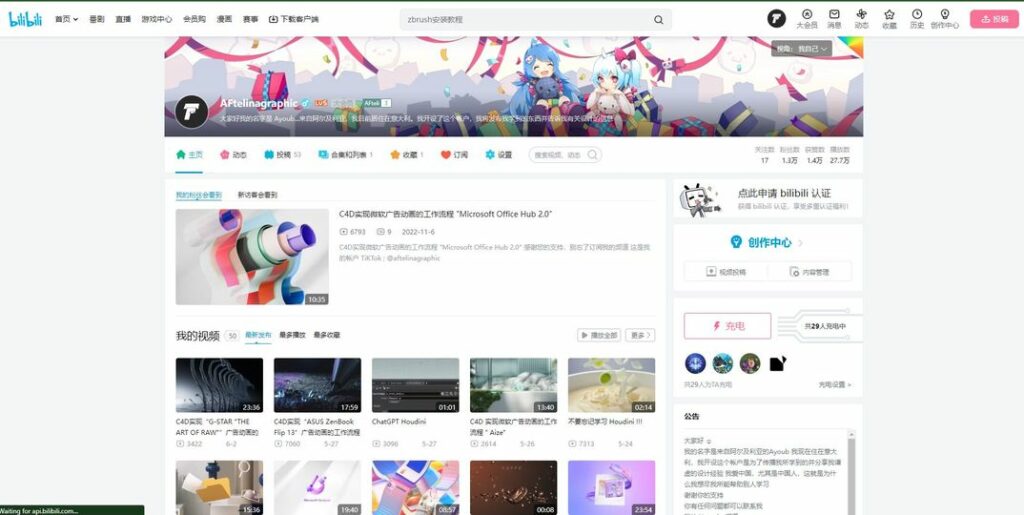Image resolution: width=1024 pixels, height=515 pixels.
Task: Click 点此申请 bilibili 认证 link
Action: tap(784, 193)
